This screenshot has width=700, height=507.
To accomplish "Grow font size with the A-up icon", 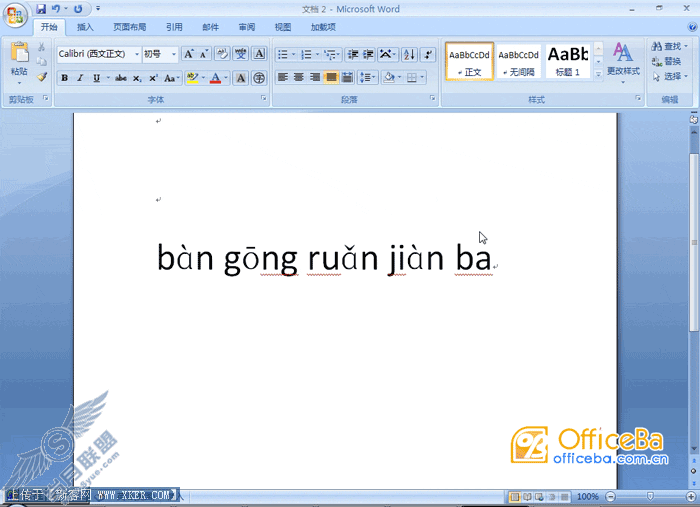I will tap(188, 54).
